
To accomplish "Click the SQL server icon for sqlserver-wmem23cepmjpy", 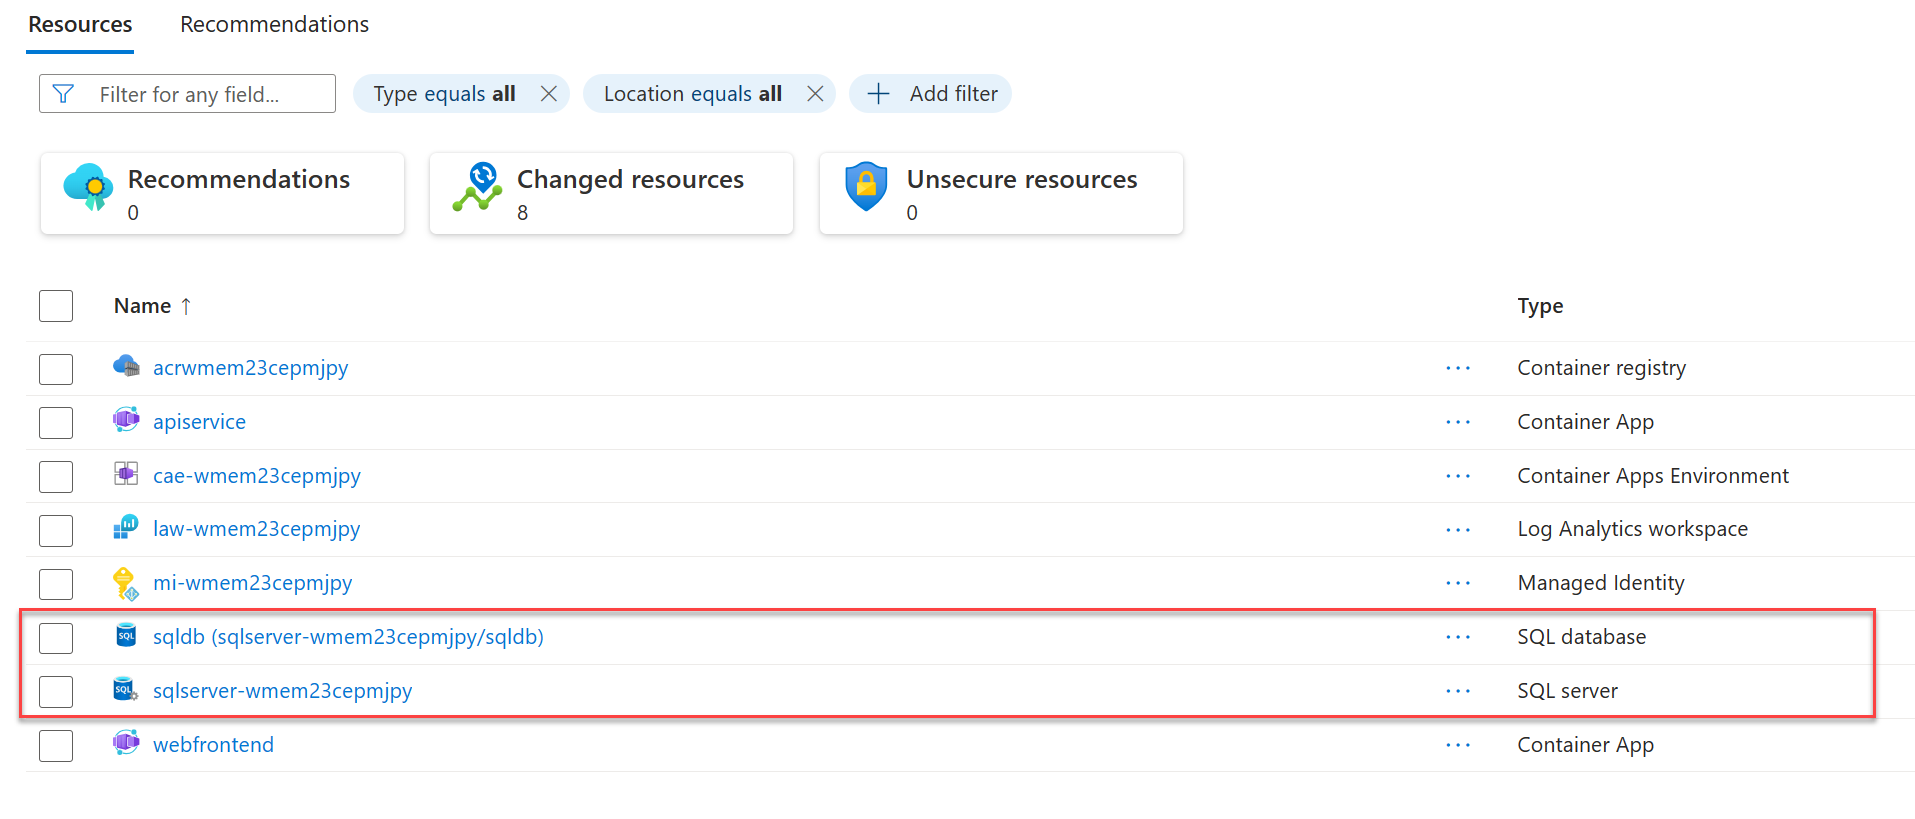I will [126, 689].
